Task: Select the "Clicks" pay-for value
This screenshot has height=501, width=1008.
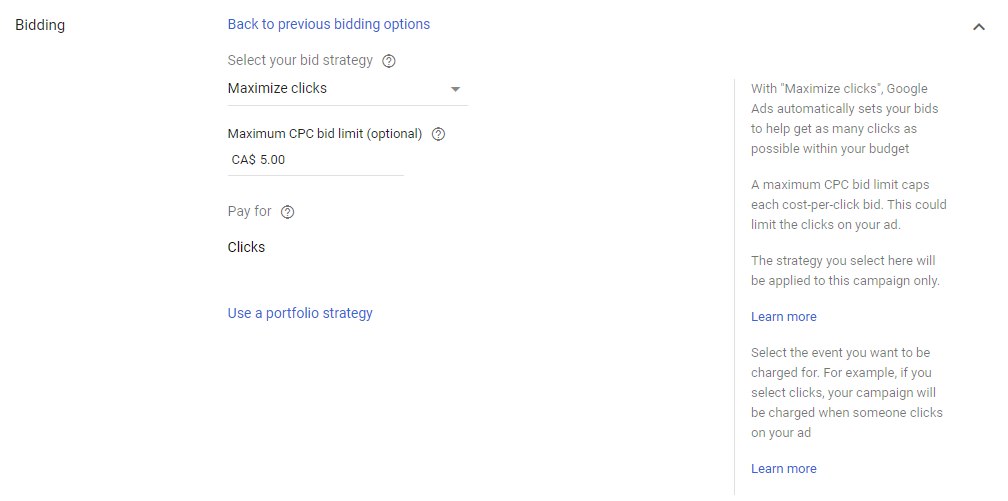Action: tap(247, 247)
